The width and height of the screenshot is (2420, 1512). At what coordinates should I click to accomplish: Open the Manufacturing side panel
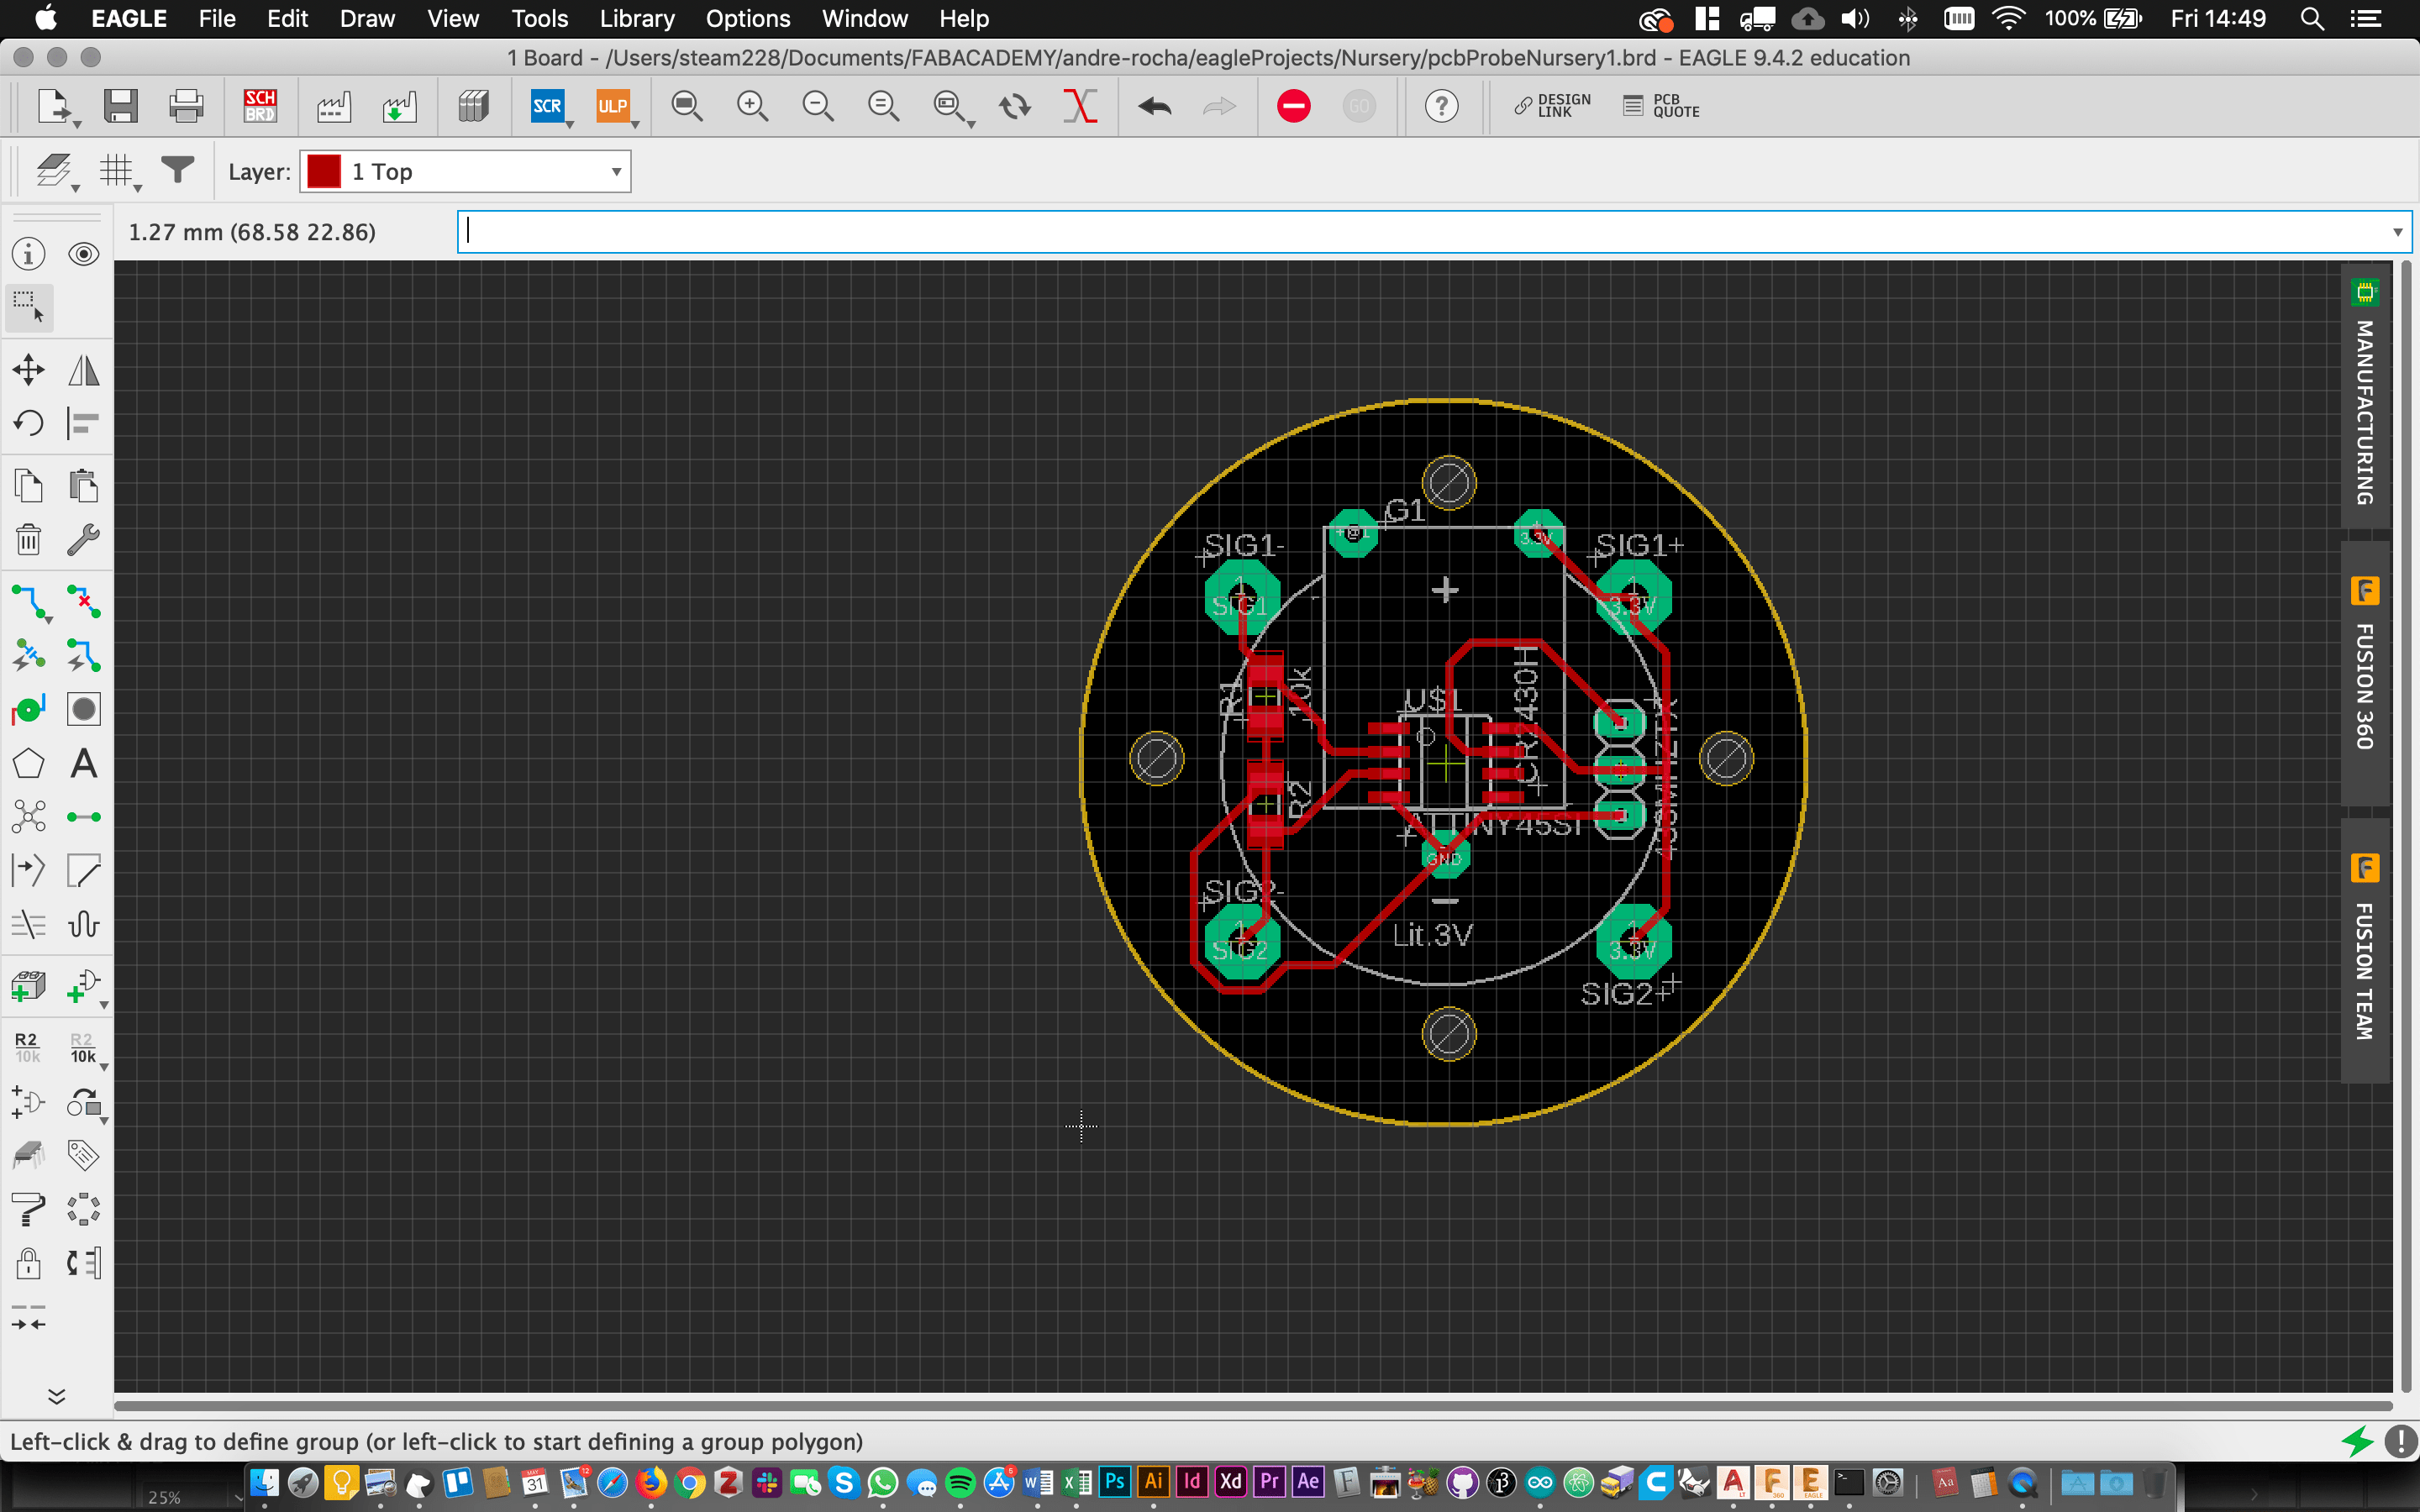point(2365,396)
